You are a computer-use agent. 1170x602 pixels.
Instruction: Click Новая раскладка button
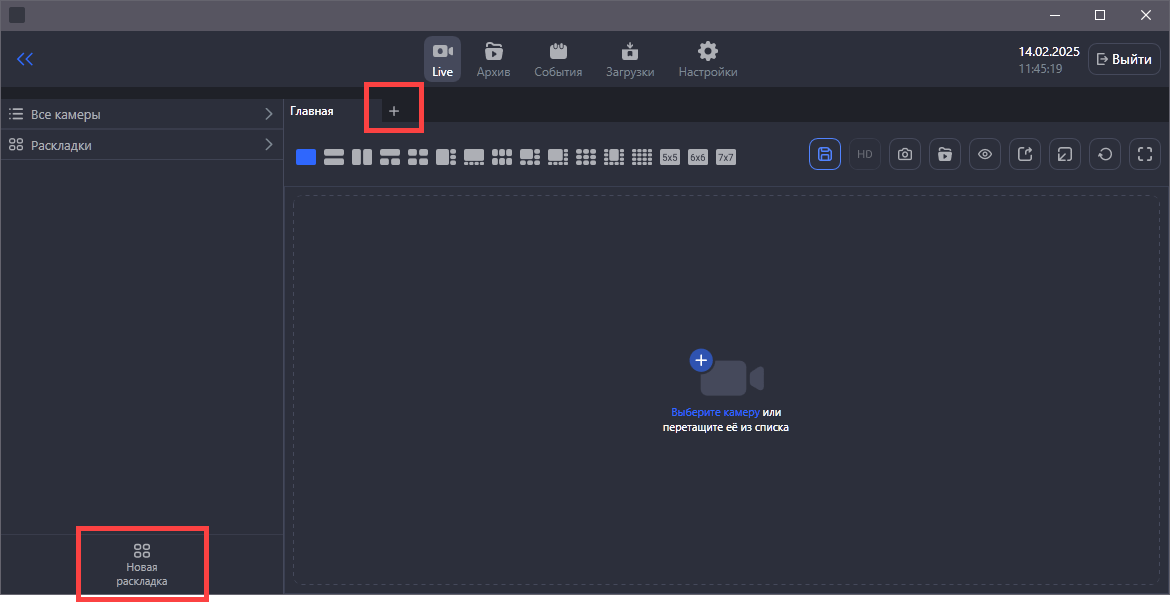point(142,564)
